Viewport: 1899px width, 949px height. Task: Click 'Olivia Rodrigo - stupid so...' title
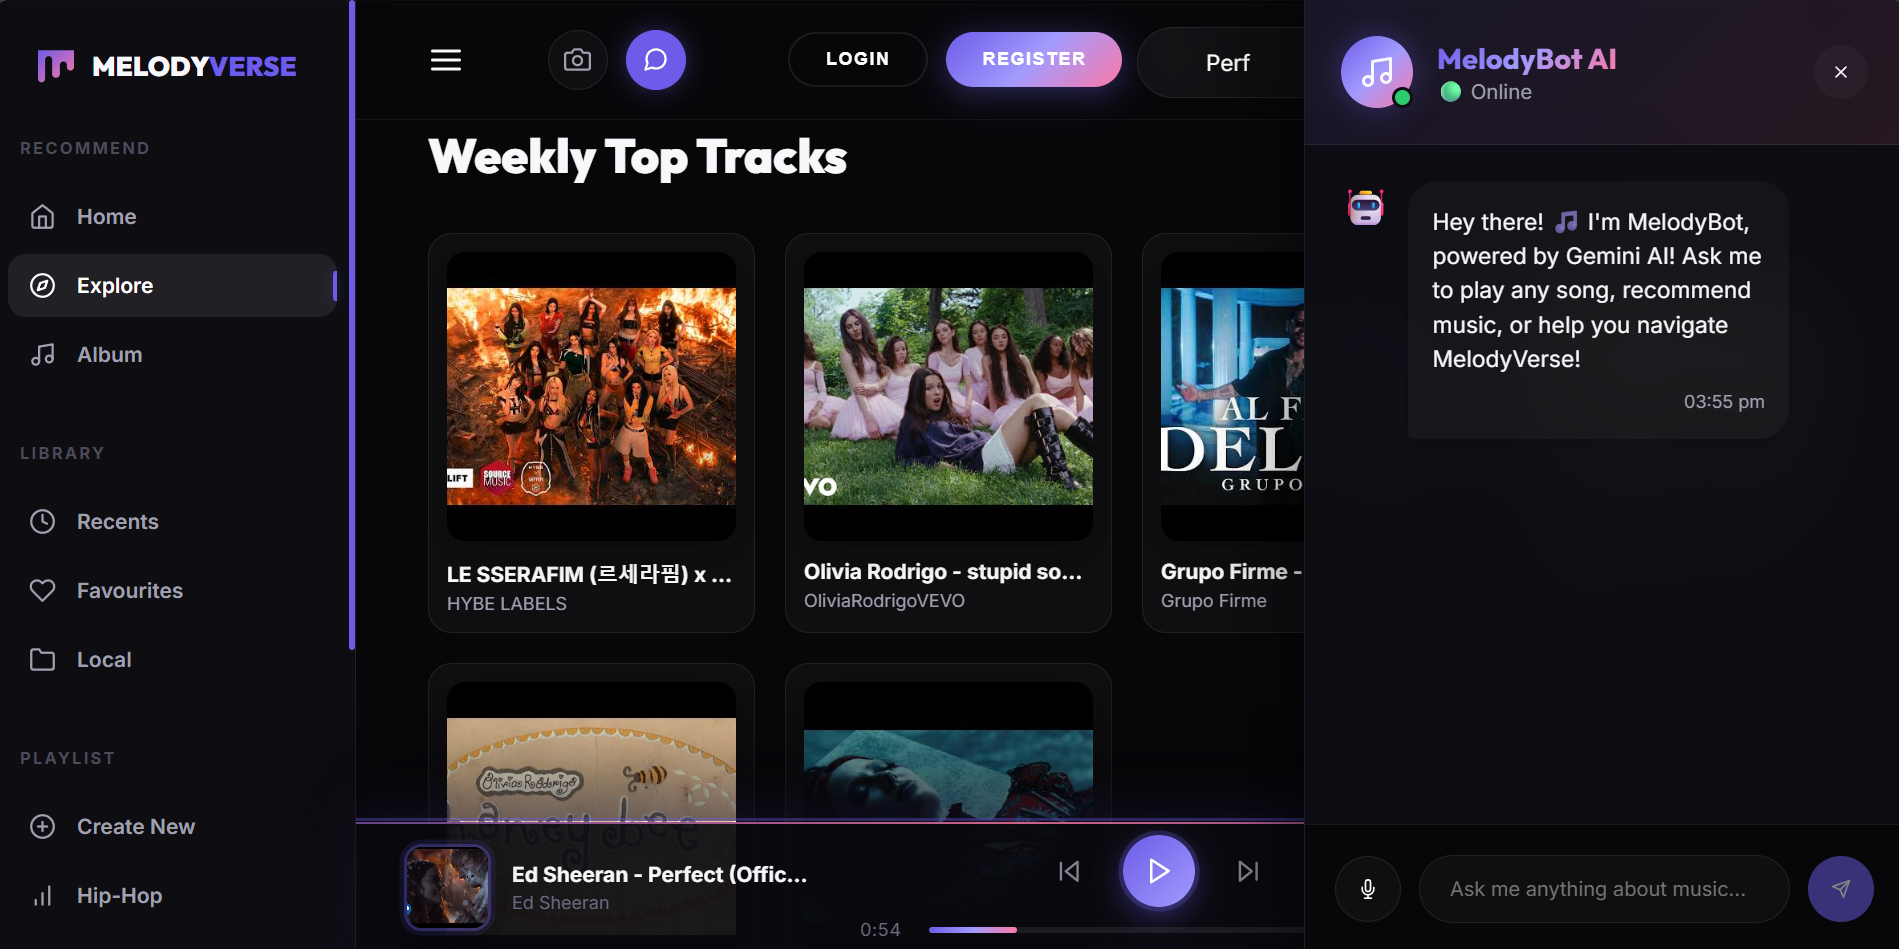click(943, 572)
